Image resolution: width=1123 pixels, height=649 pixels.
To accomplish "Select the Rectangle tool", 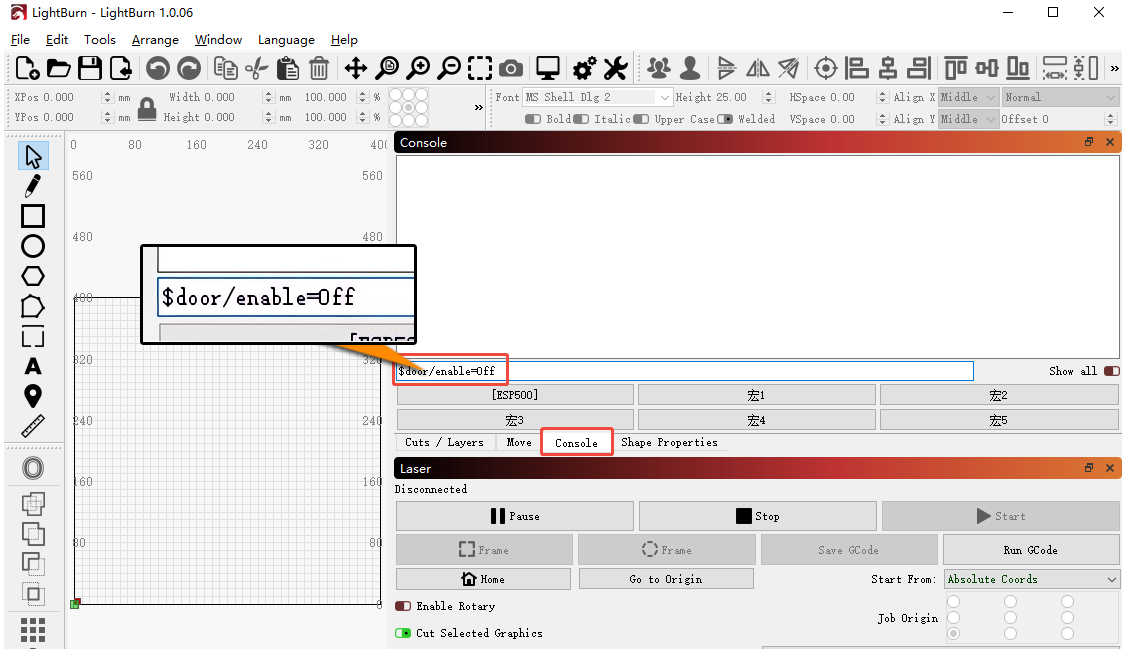I will 33,216.
